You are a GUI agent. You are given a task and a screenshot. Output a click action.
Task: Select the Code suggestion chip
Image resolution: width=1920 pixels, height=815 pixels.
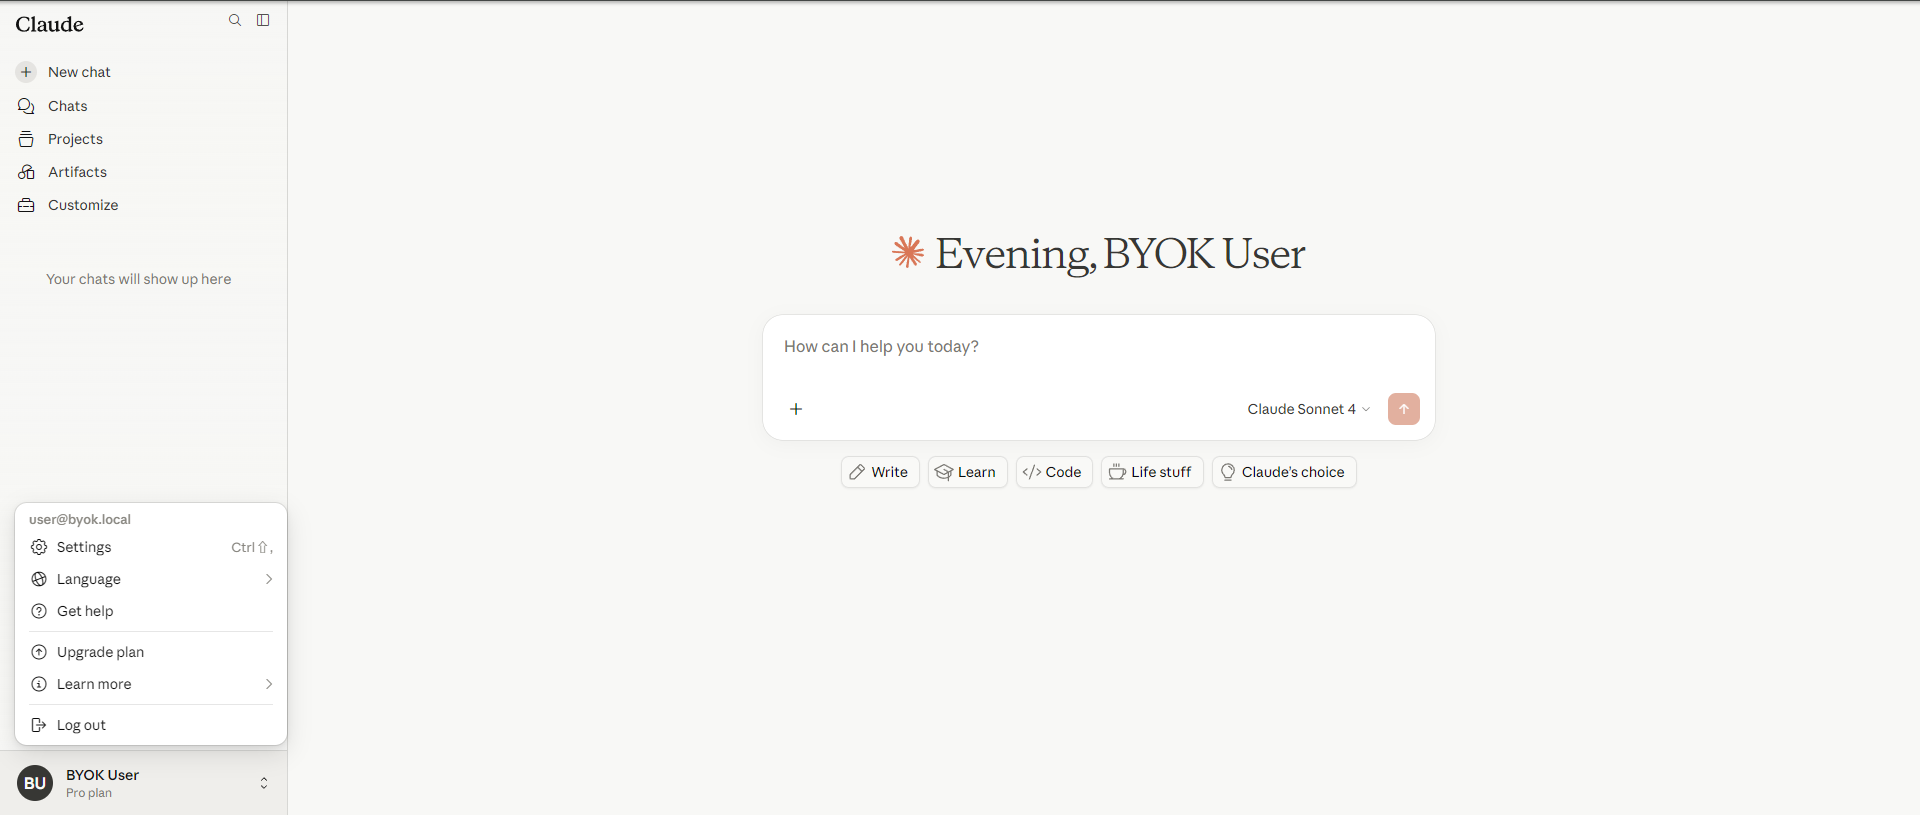click(1054, 472)
